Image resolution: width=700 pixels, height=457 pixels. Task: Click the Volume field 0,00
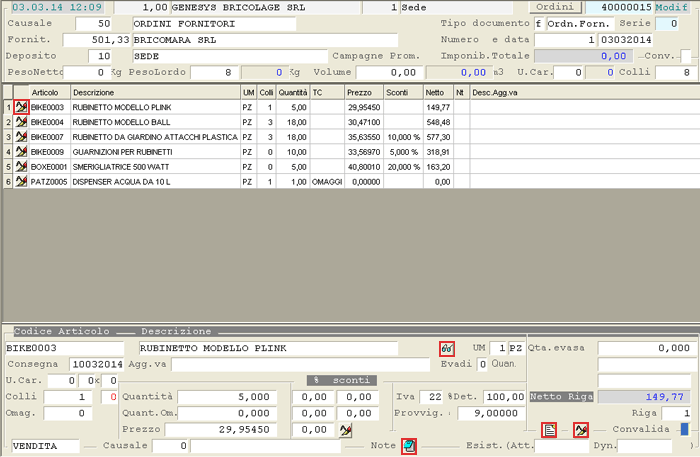(388, 72)
